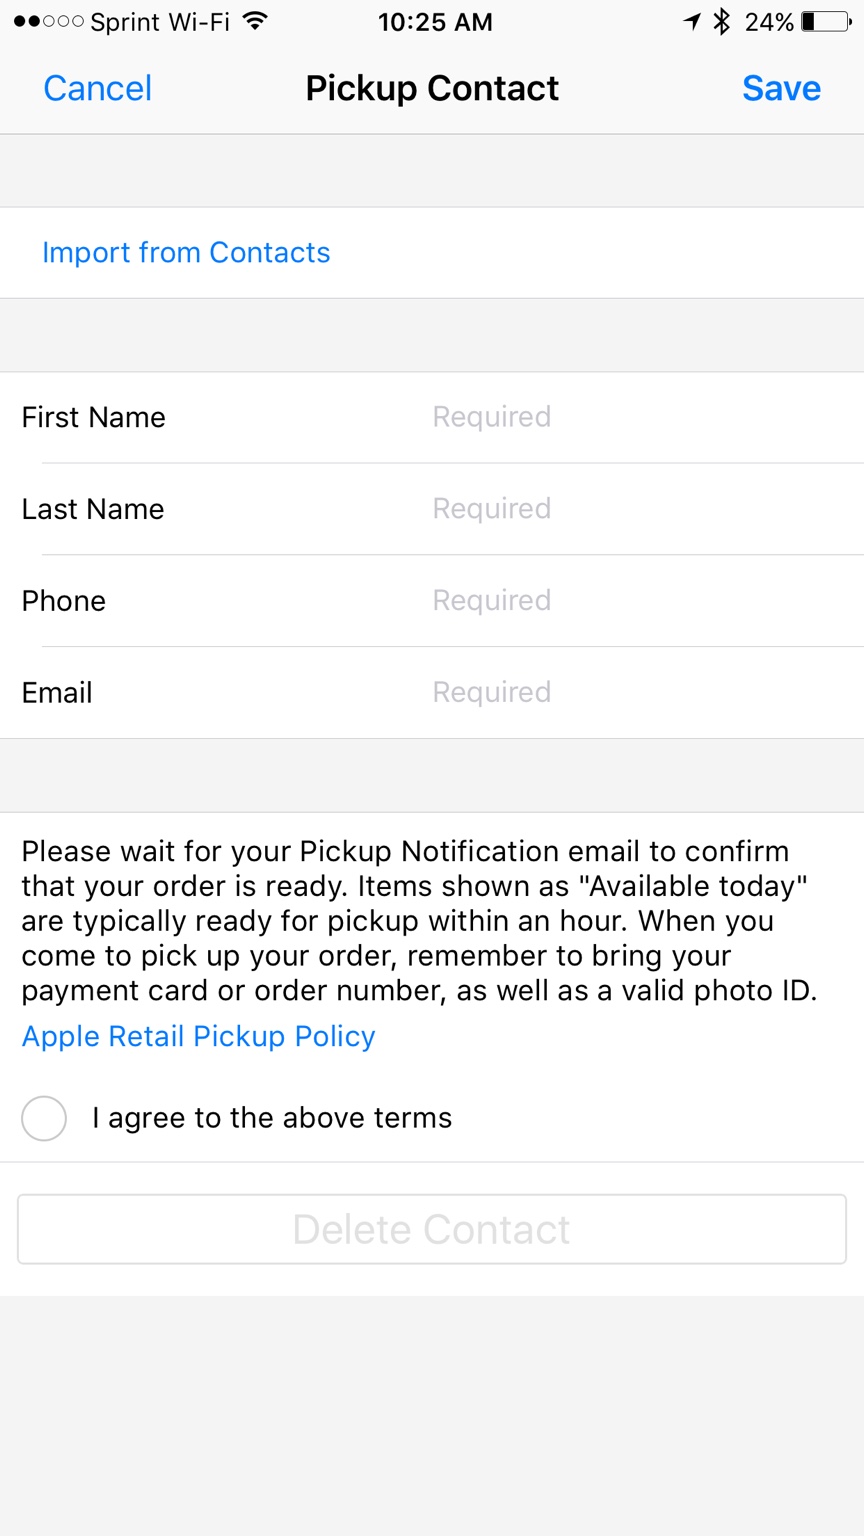Tap the pickup notification instructions text
The height and width of the screenshot is (1536, 864).
click(420, 921)
